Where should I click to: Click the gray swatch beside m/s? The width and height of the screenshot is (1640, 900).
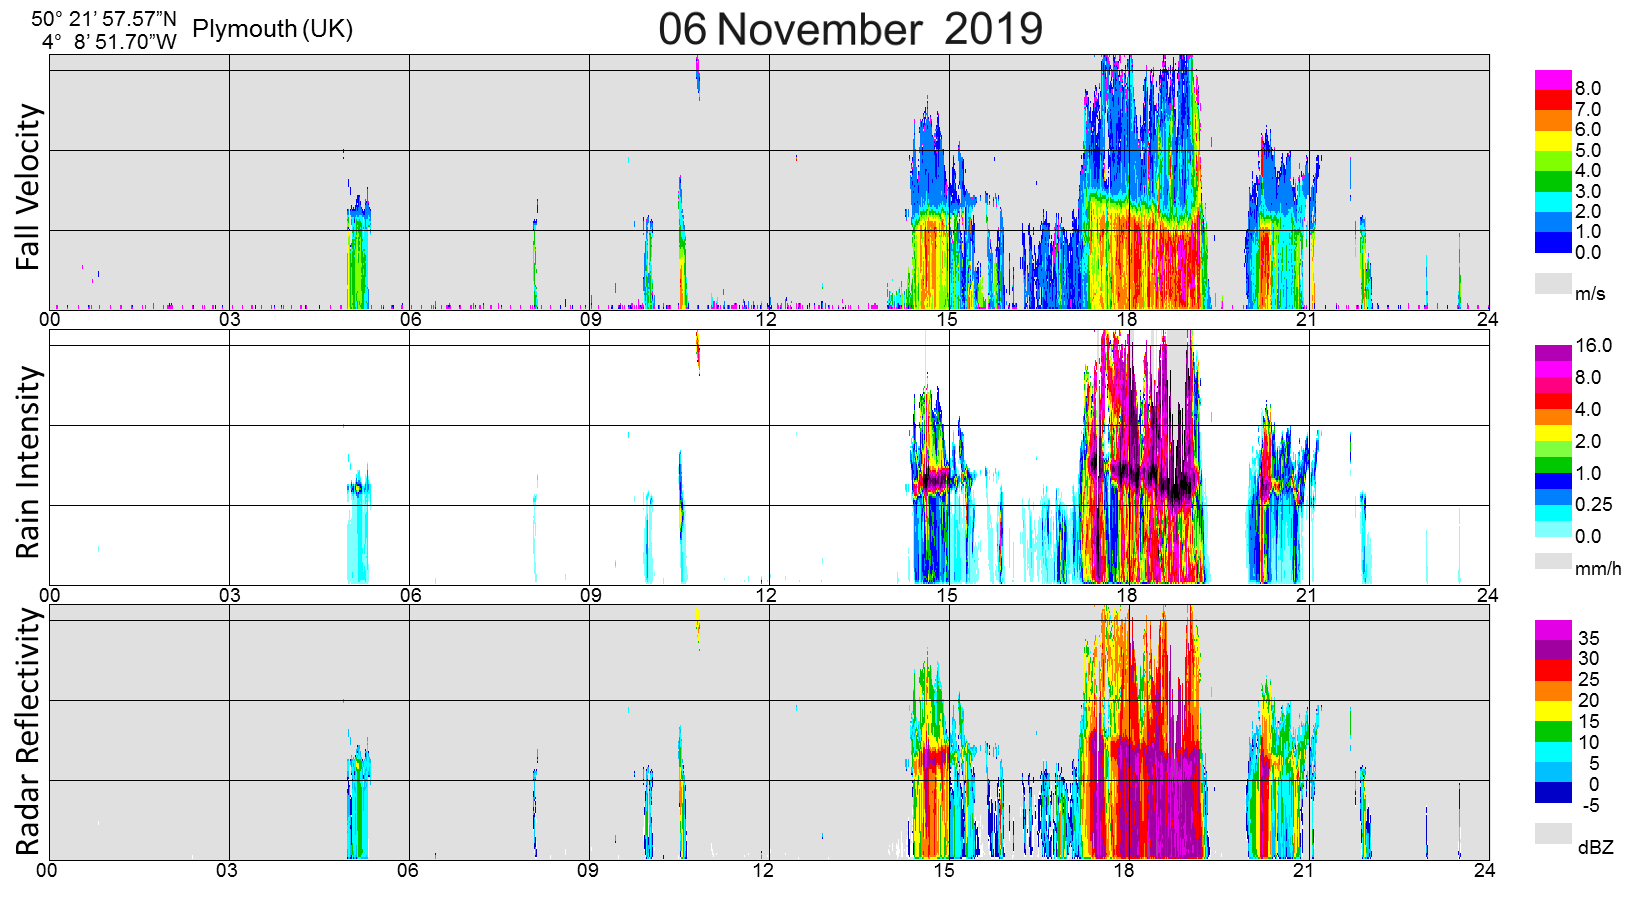coord(1553,283)
